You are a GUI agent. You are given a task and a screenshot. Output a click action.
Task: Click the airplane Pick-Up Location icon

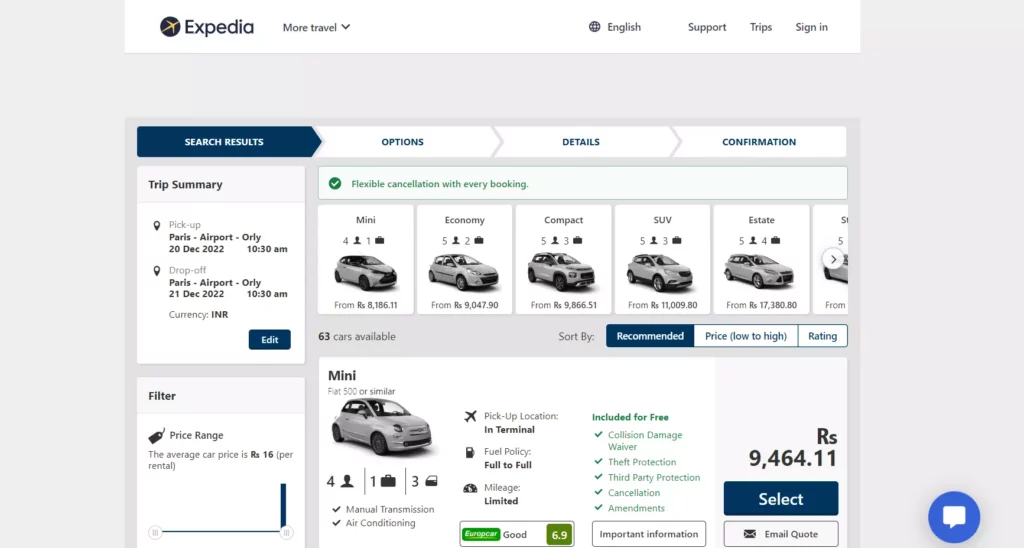(x=470, y=416)
